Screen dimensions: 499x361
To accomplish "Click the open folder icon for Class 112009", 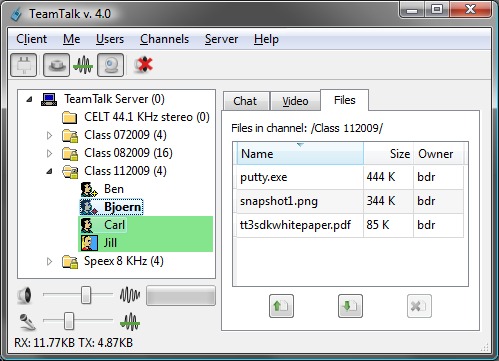I will [x=70, y=171].
